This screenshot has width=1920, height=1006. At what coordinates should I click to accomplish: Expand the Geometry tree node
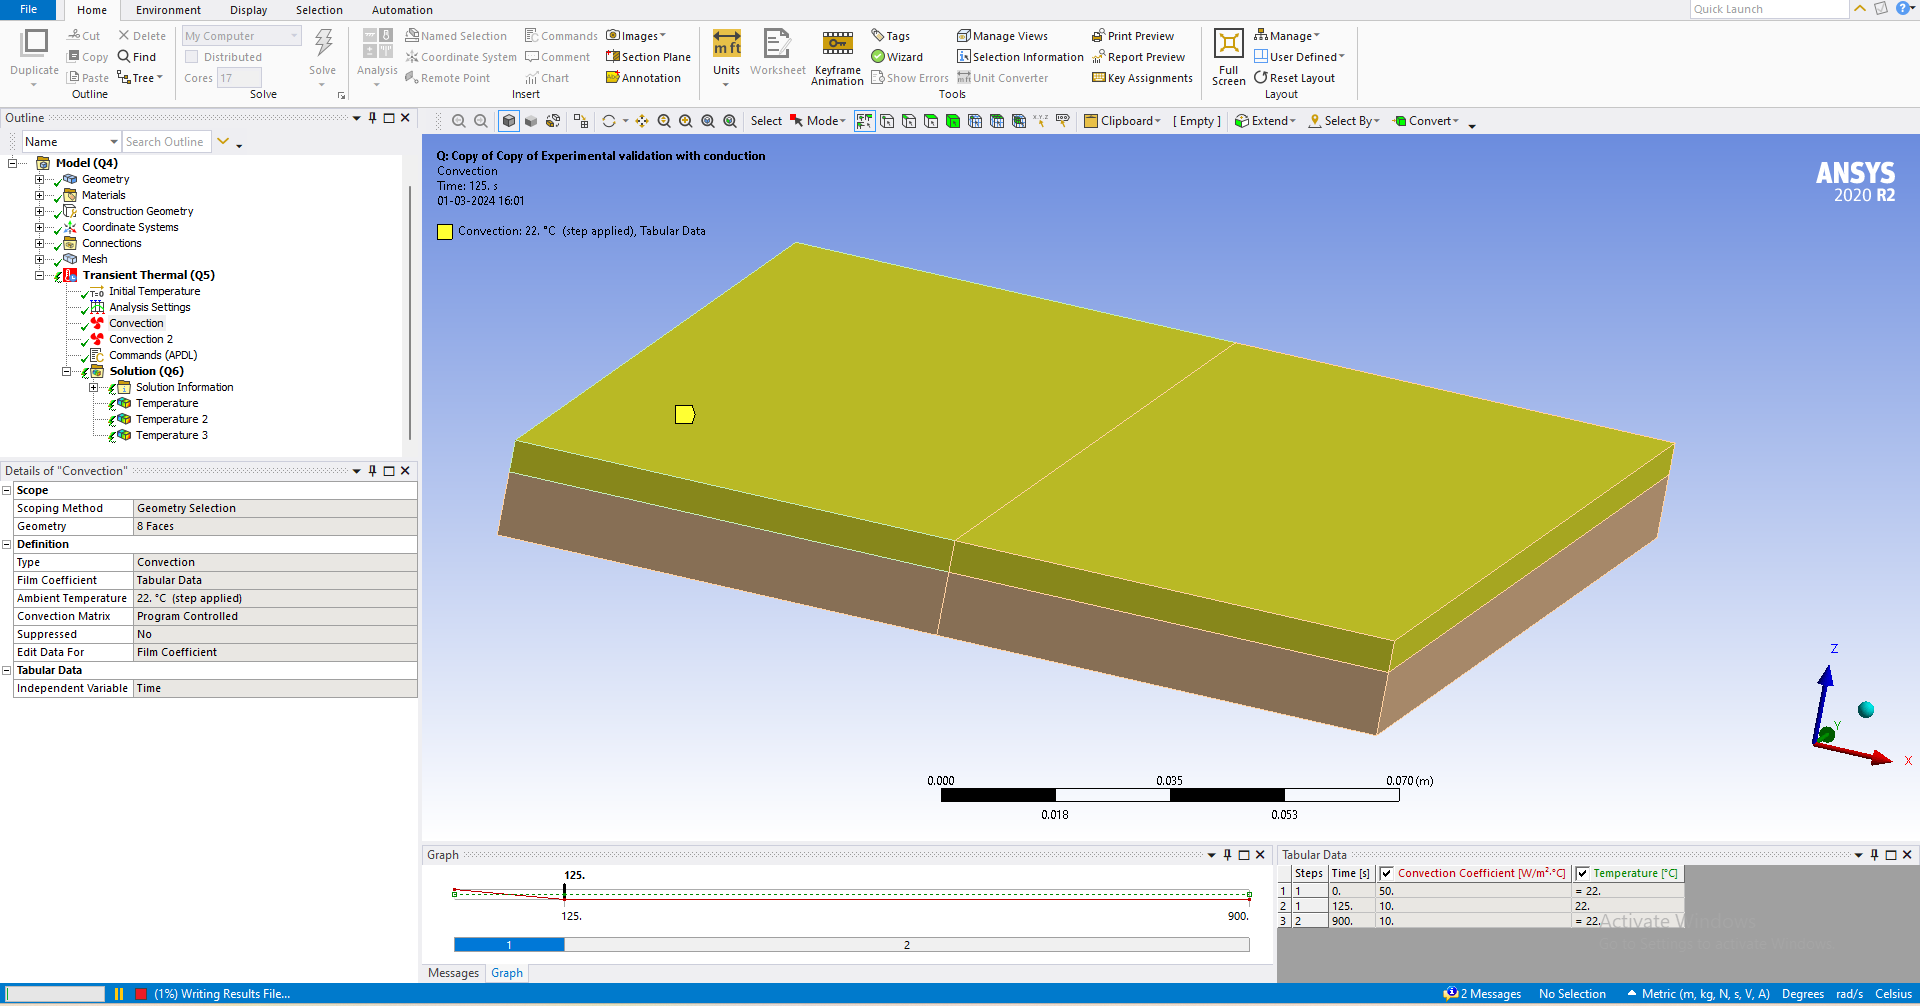pyautogui.click(x=39, y=180)
